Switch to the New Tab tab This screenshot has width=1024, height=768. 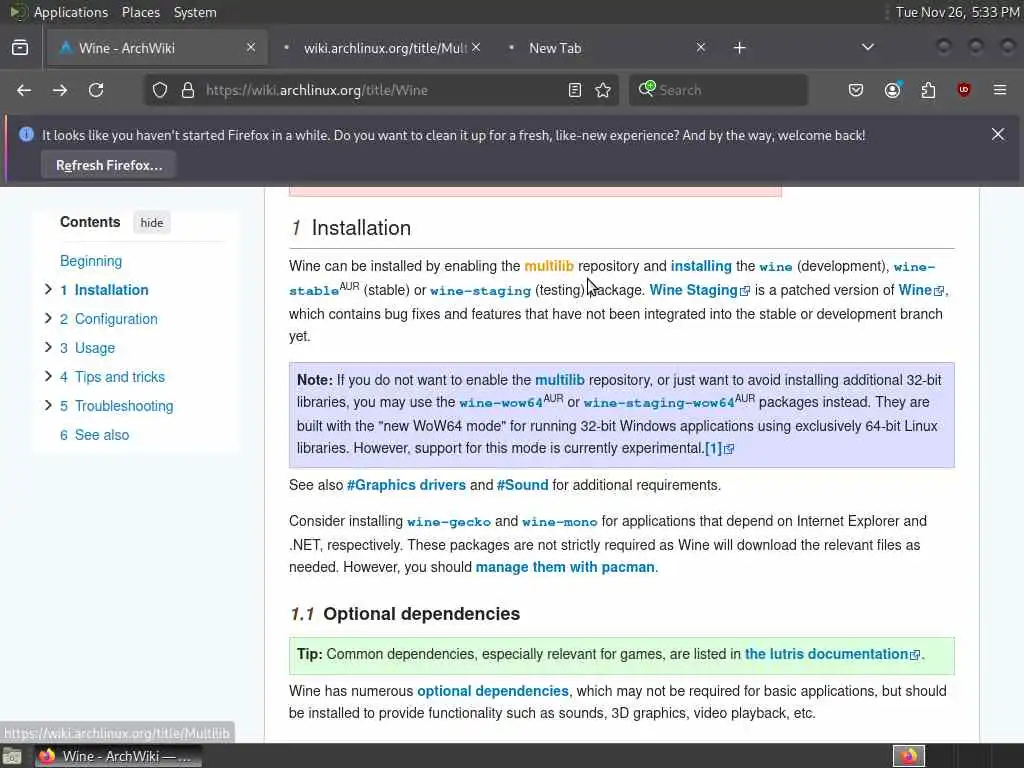(x=607, y=48)
